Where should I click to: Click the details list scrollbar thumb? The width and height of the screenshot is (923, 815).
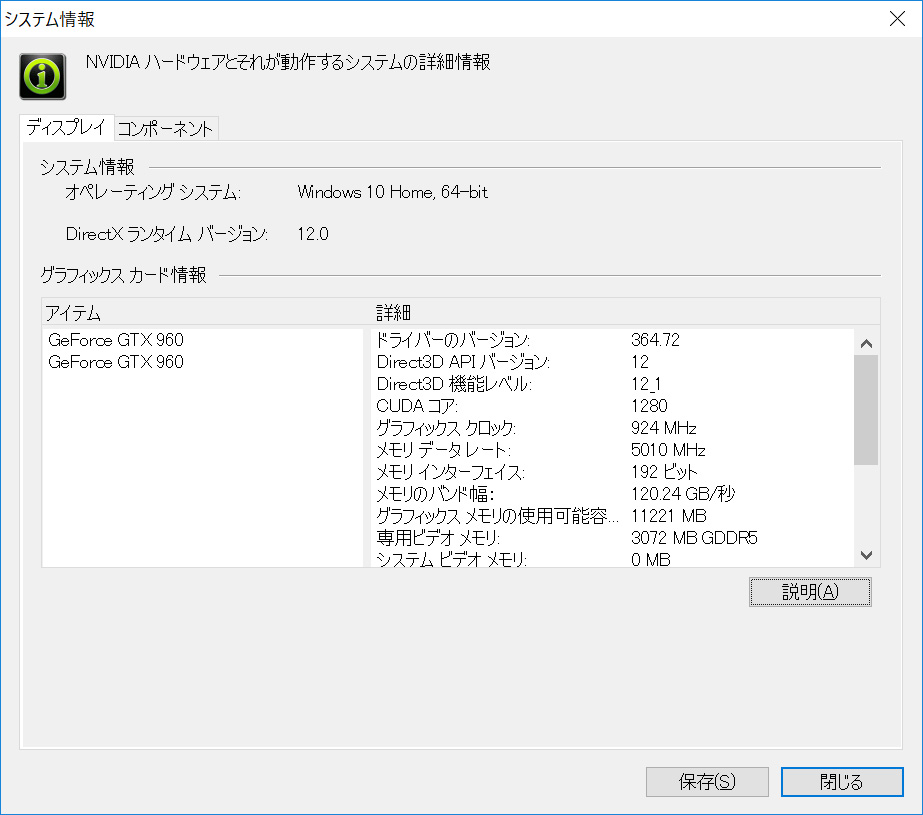[x=866, y=410]
